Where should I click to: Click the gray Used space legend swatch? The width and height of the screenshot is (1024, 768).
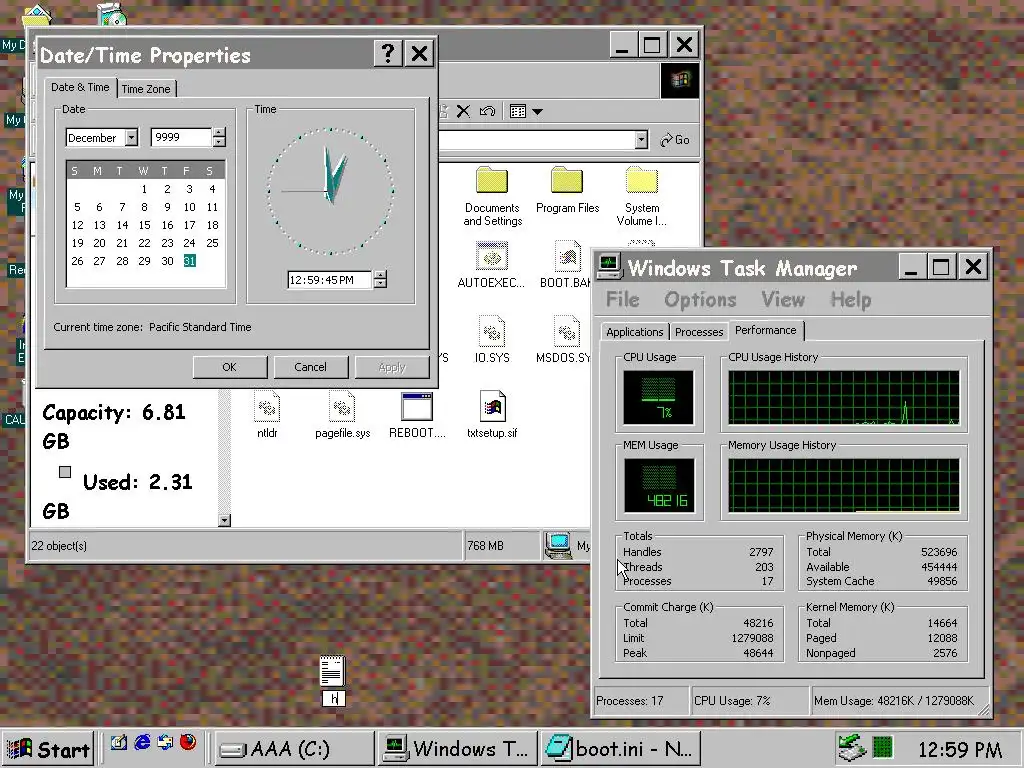[x=65, y=472]
